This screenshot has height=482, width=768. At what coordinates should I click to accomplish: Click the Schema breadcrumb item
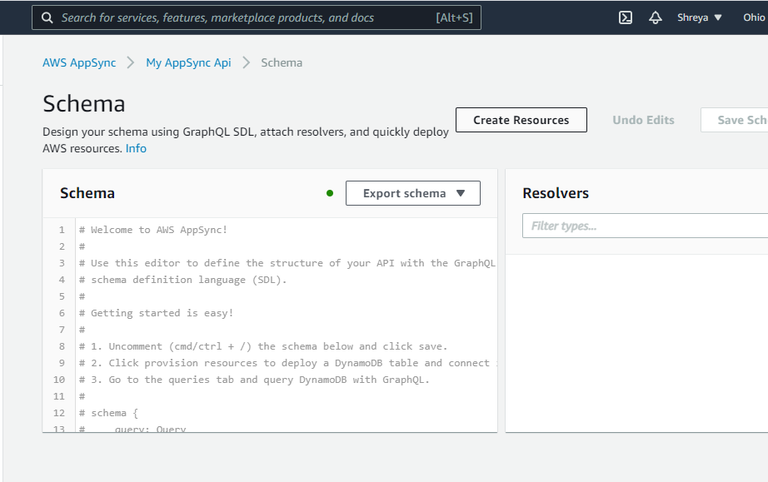pyautogui.click(x=281, y=62)
